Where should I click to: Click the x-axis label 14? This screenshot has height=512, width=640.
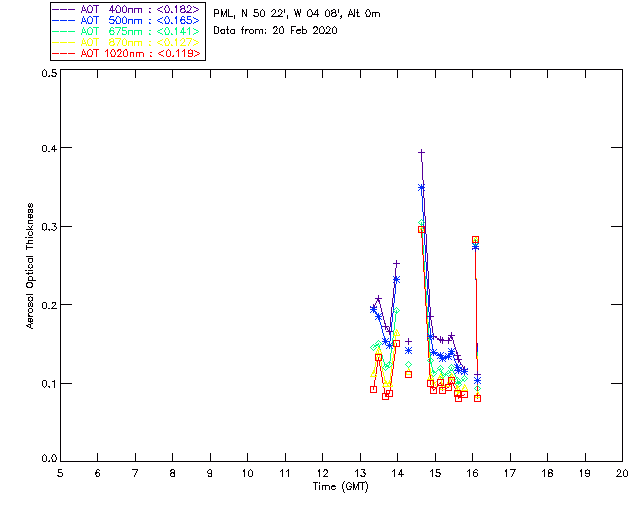click(x=398, y=474)
